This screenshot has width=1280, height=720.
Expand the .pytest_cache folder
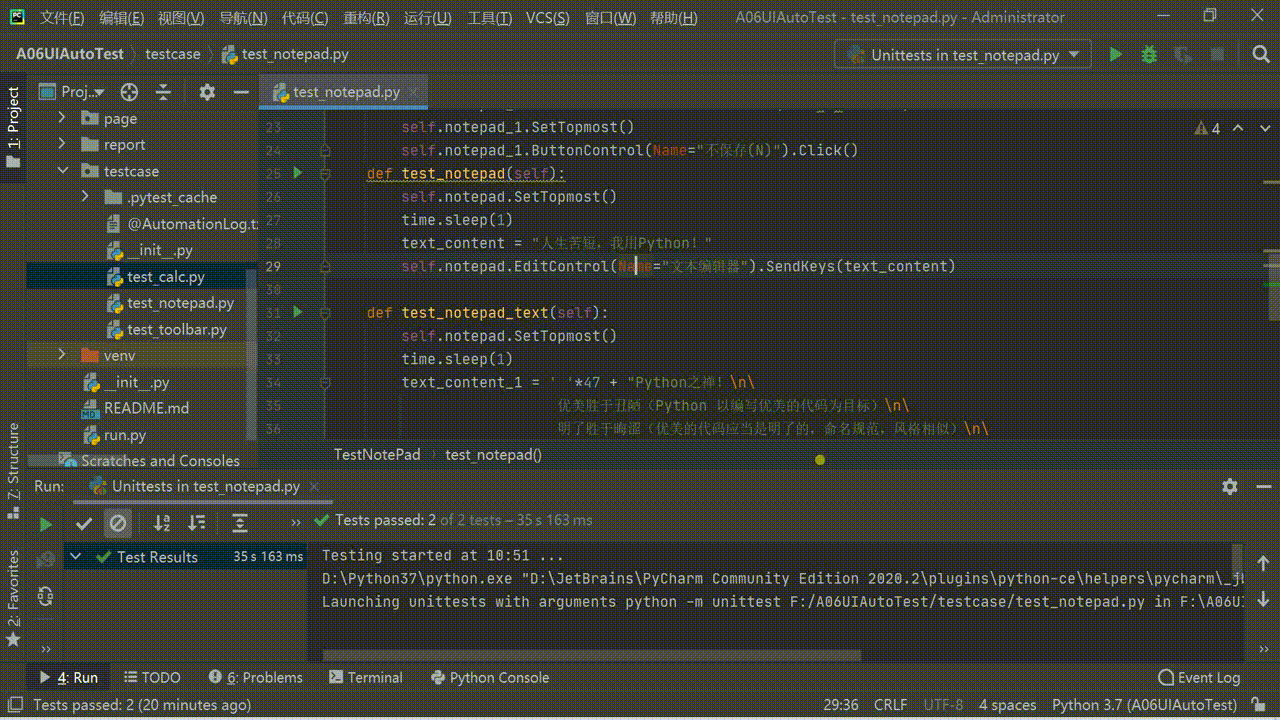tap(86, 197)
